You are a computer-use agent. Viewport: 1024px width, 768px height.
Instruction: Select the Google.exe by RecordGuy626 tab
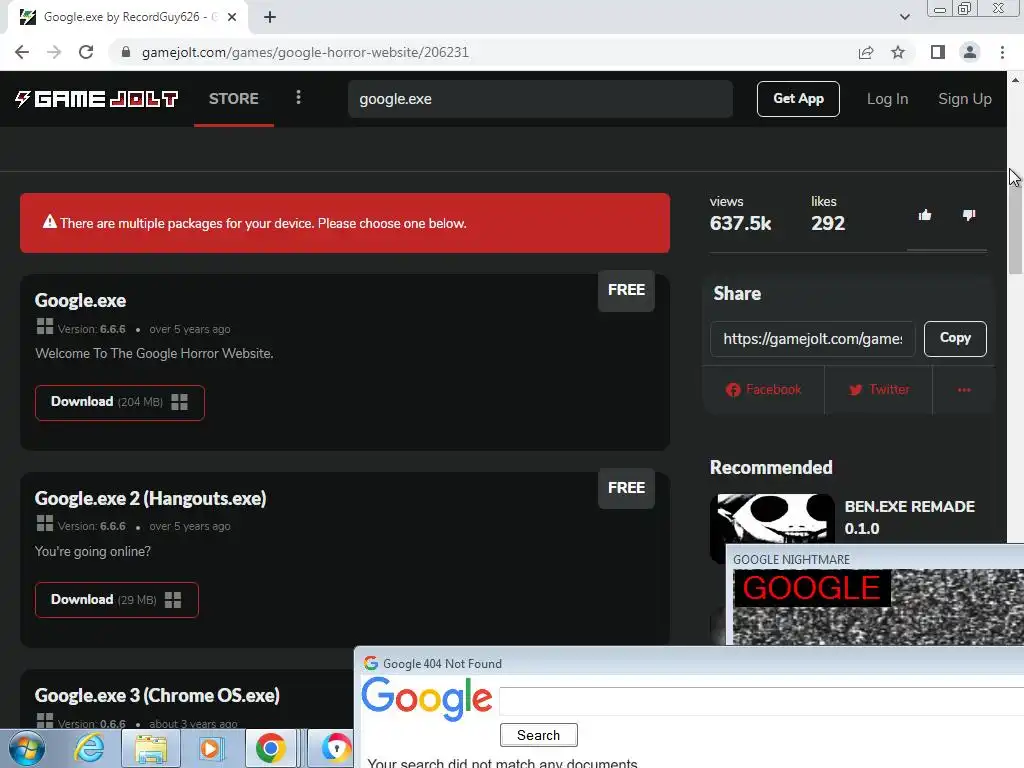pos(127,18)
